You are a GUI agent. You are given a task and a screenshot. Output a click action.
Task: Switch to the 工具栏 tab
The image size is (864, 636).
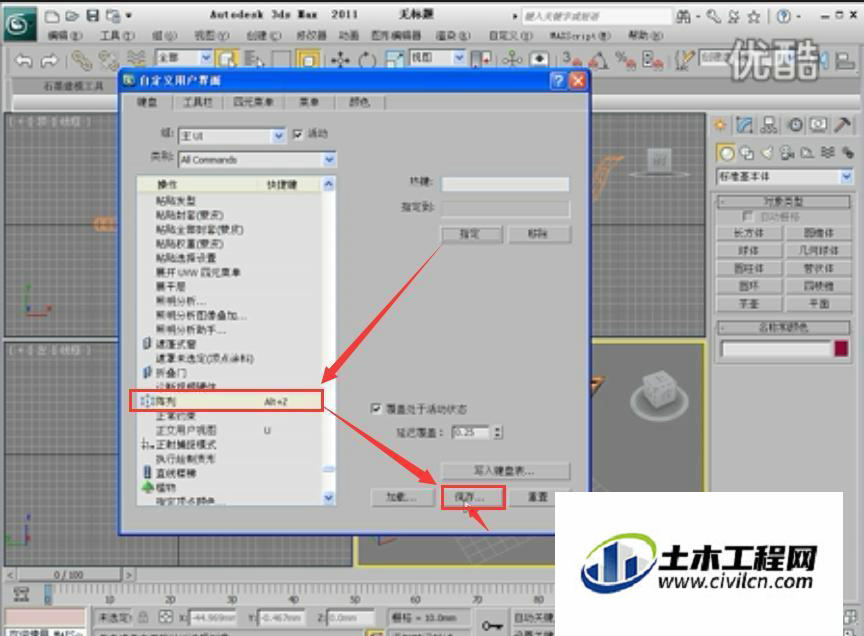tap(197, 103)
